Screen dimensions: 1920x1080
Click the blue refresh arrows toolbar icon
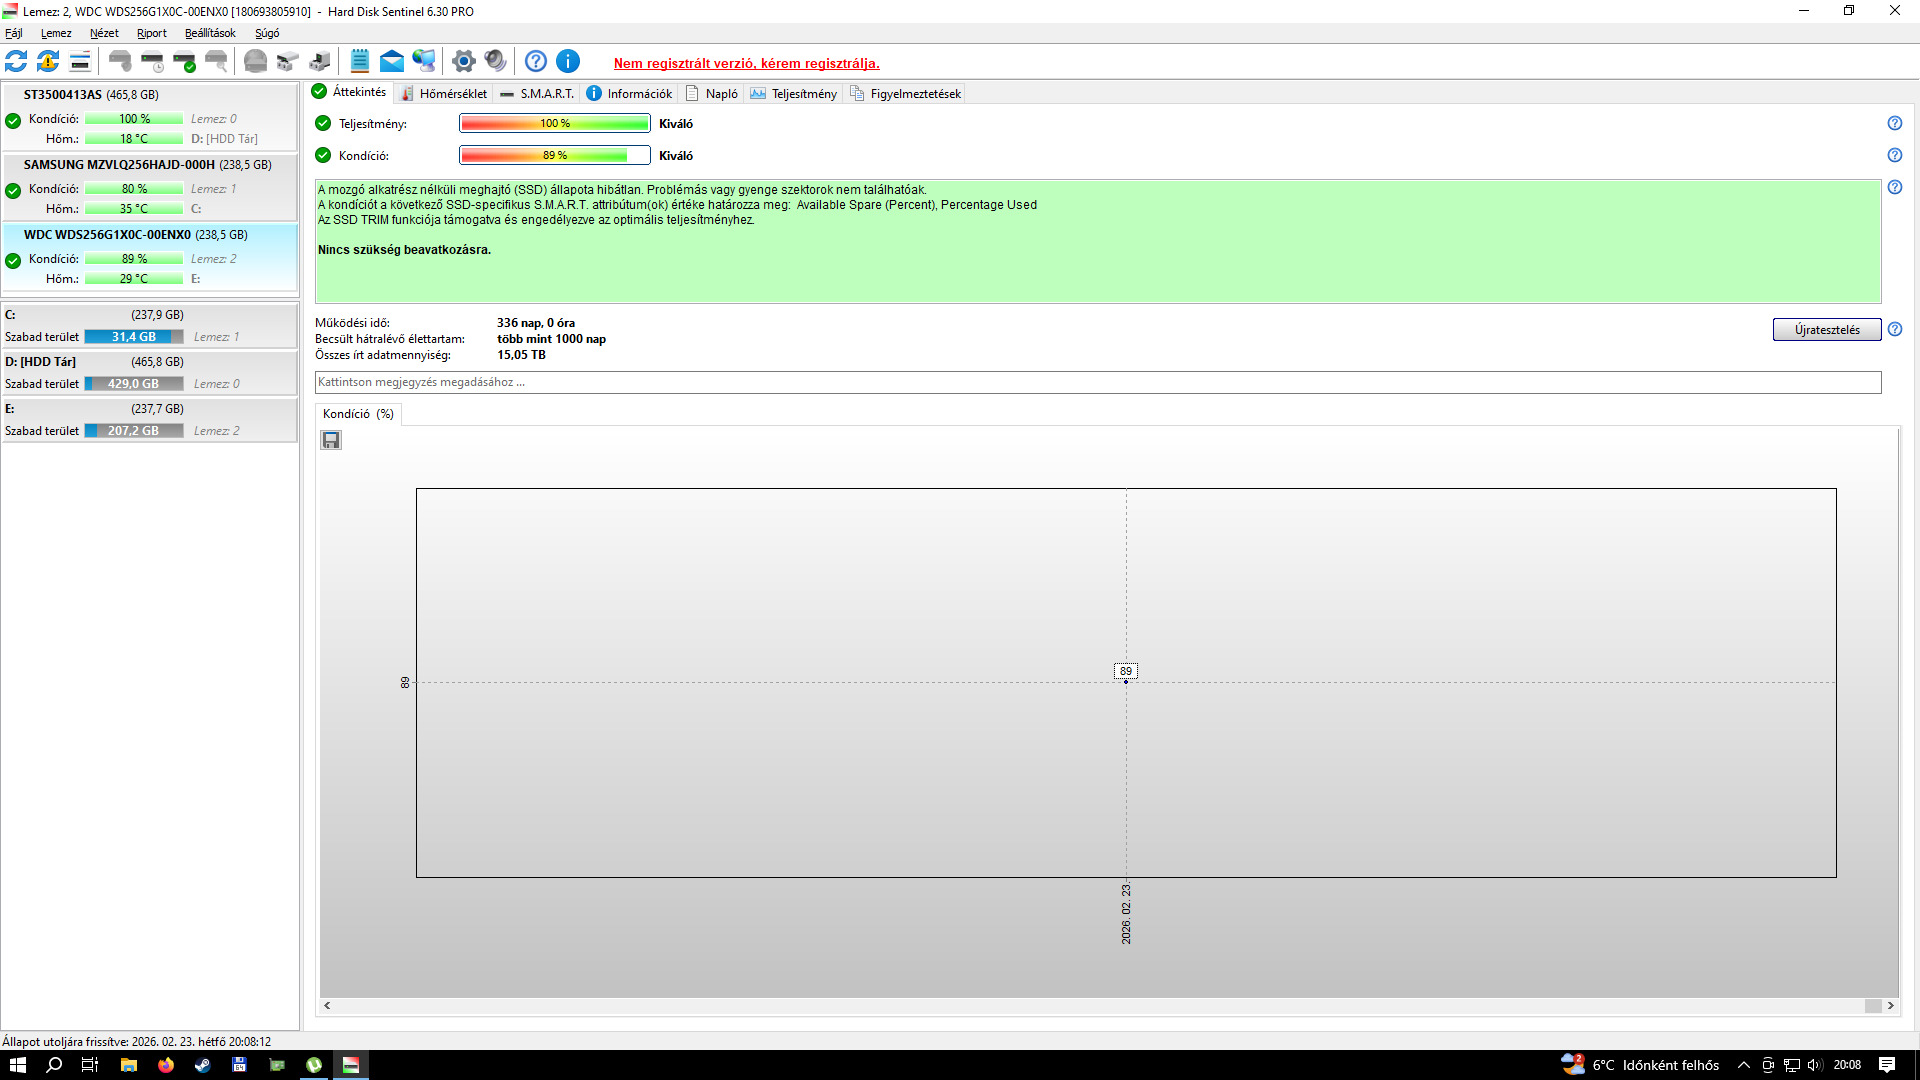pos(16,61)
